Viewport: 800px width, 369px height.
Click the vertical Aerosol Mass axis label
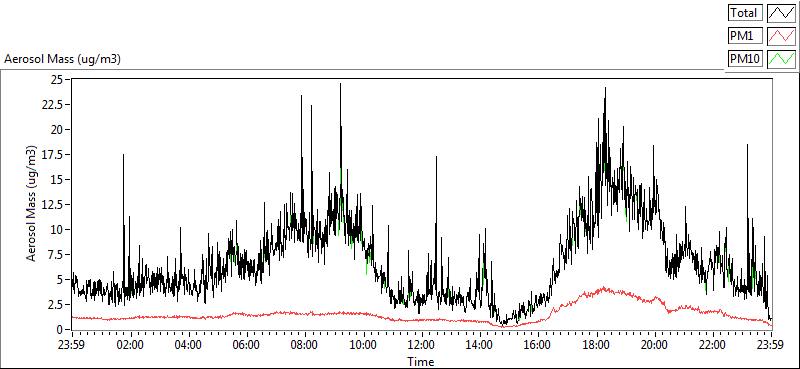(31, 204)
